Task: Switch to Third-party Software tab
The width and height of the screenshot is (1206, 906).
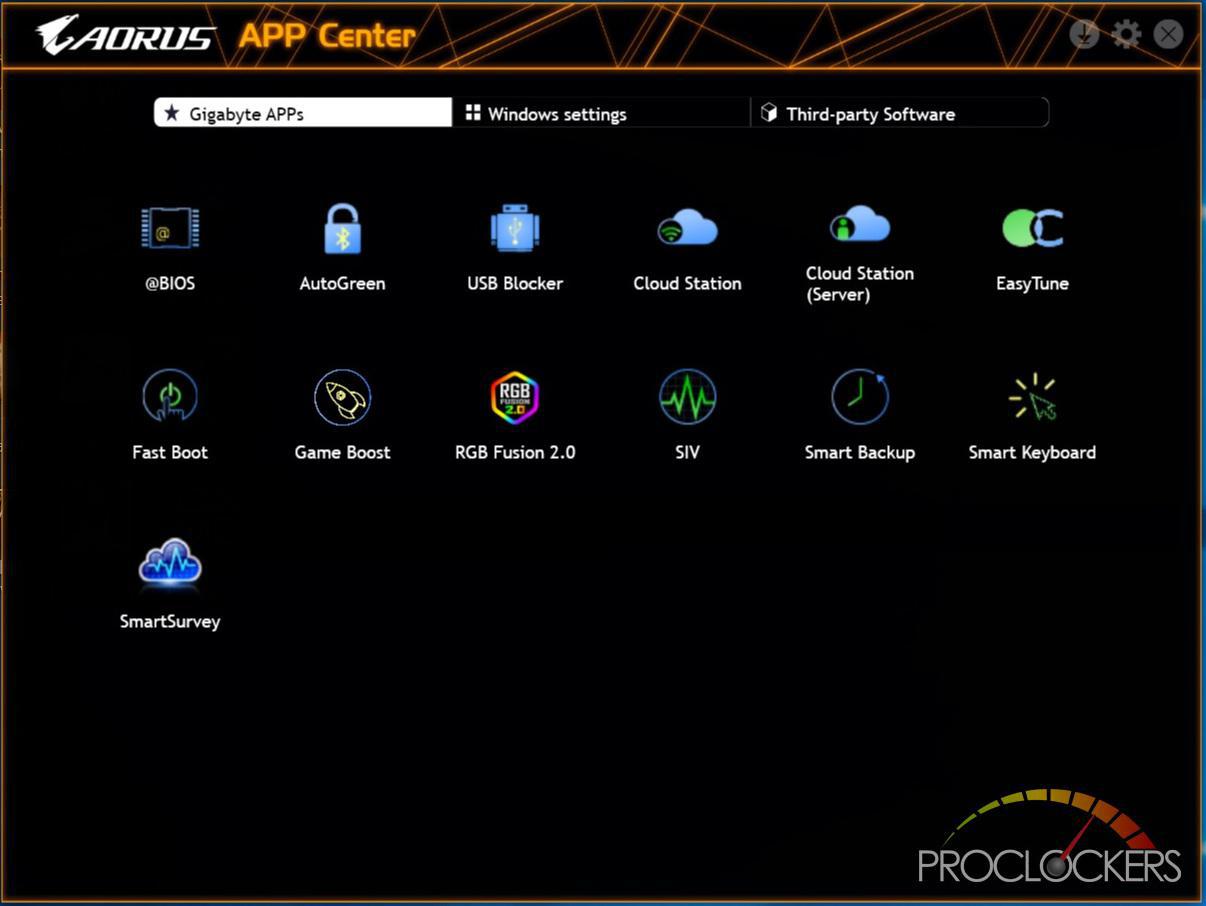Action: coord(900,113)
